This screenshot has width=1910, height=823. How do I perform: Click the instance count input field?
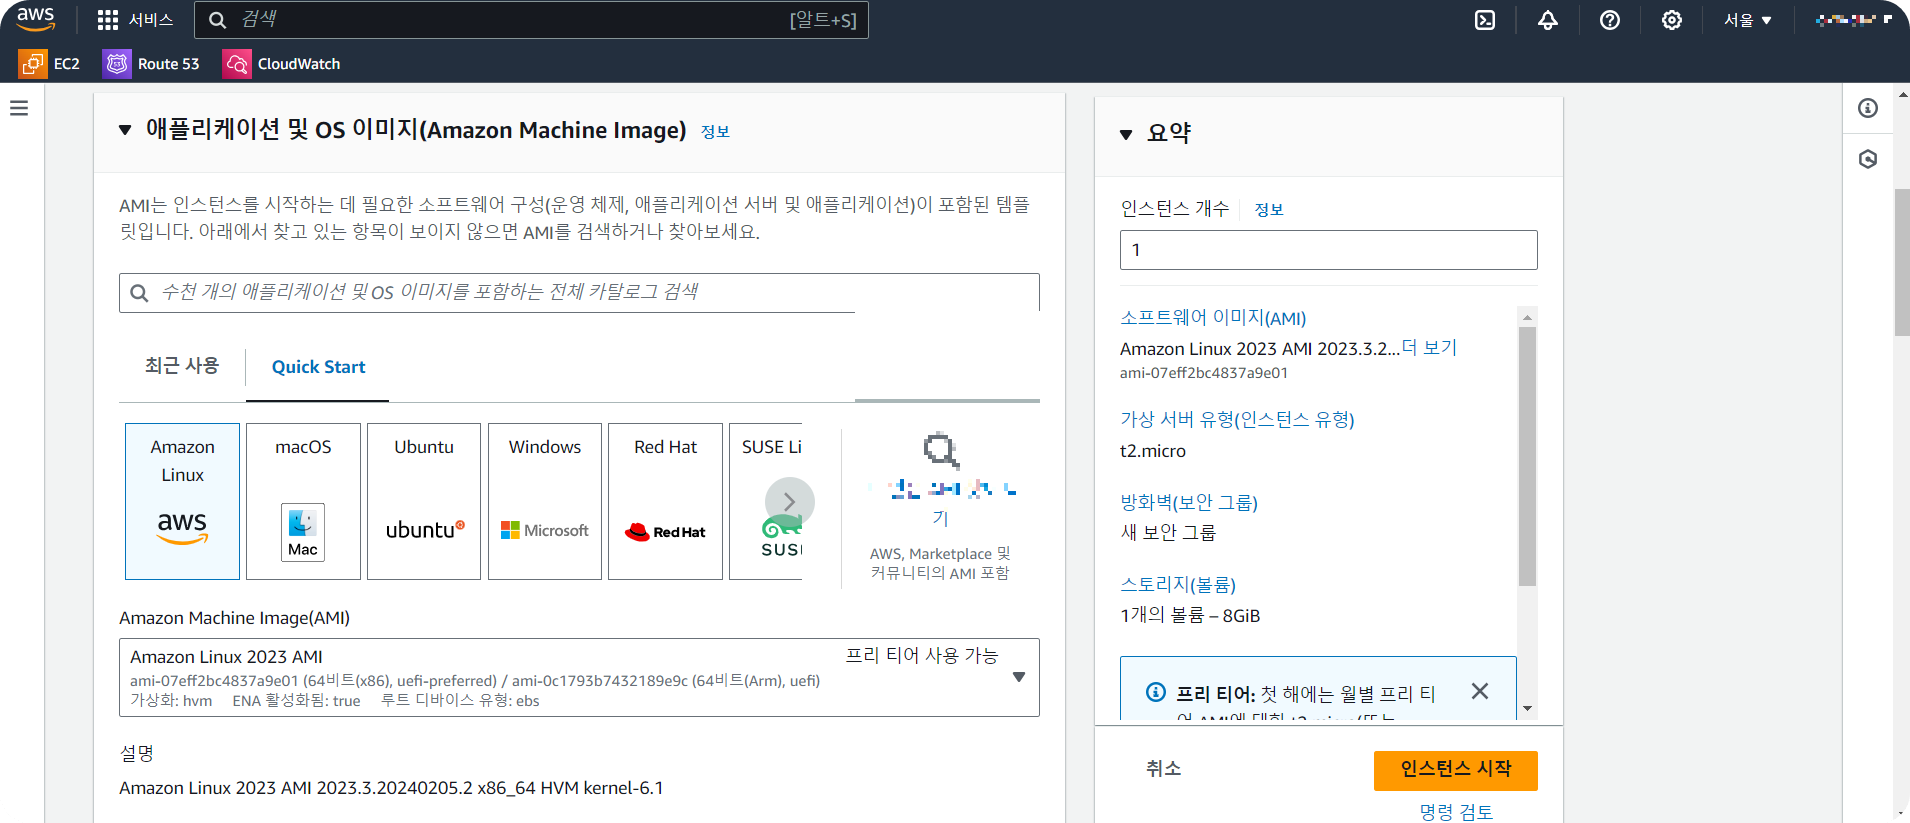1328,250
